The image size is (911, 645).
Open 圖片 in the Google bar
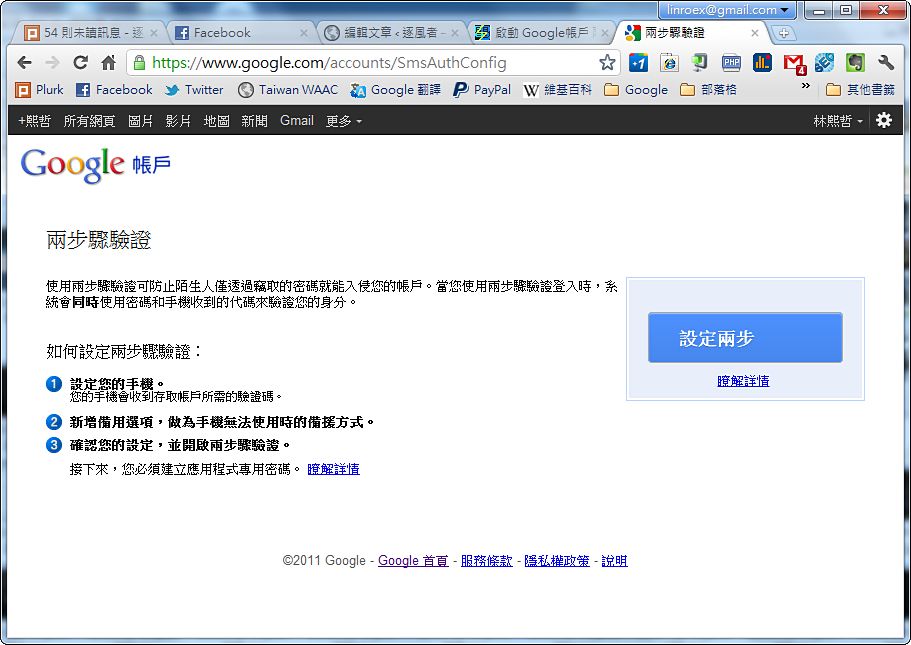pos(140,121)
